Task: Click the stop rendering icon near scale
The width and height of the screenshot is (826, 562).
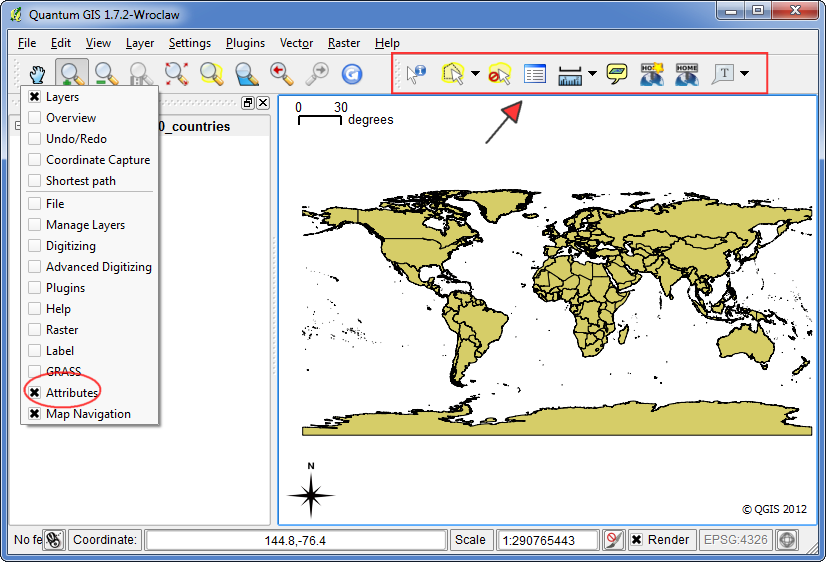Action: coord(613,540)
